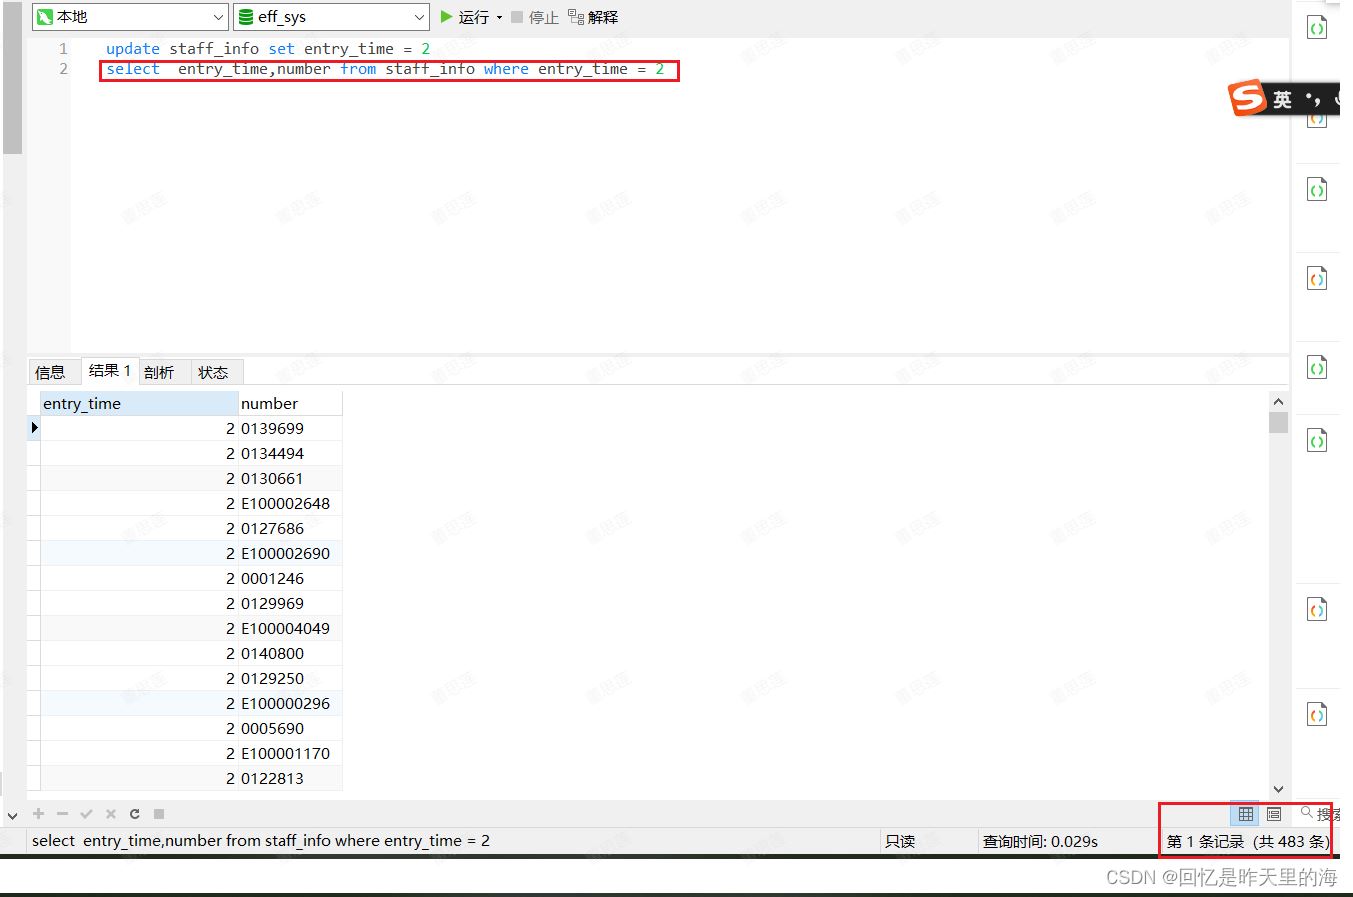Click the 停止 stop button
The height and width of the screenshot is (897, 1353).
click(535, 17)
